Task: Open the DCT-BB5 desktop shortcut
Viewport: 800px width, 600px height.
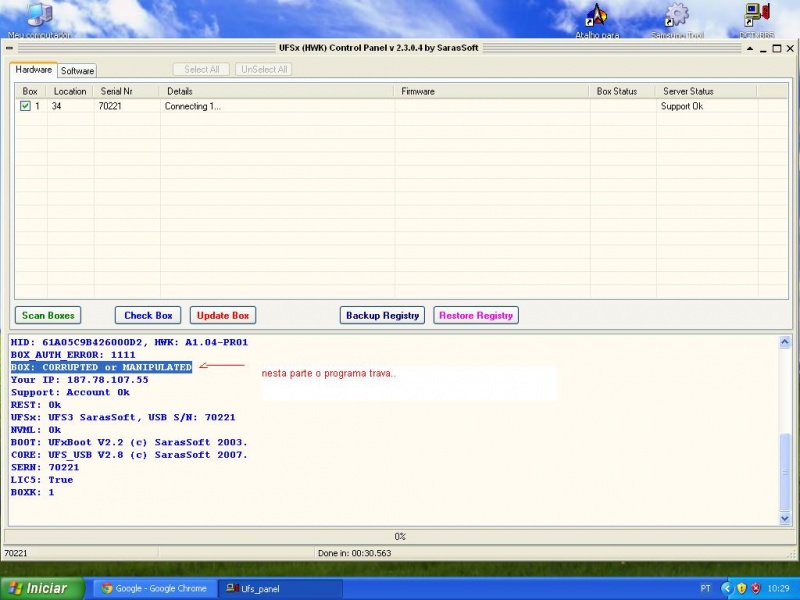Action: click(x=757, y=19)
